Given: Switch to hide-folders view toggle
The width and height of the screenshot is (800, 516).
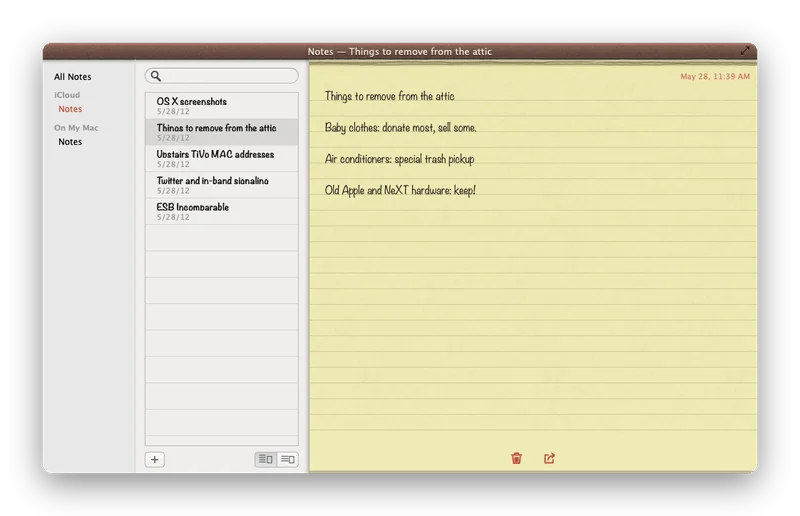Looking at the screenshot, I should (x=288, y=459).
